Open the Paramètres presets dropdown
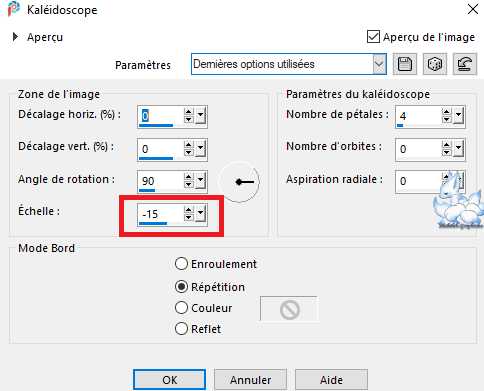This screenshot has width=484, height=391. tap(379, 64)
